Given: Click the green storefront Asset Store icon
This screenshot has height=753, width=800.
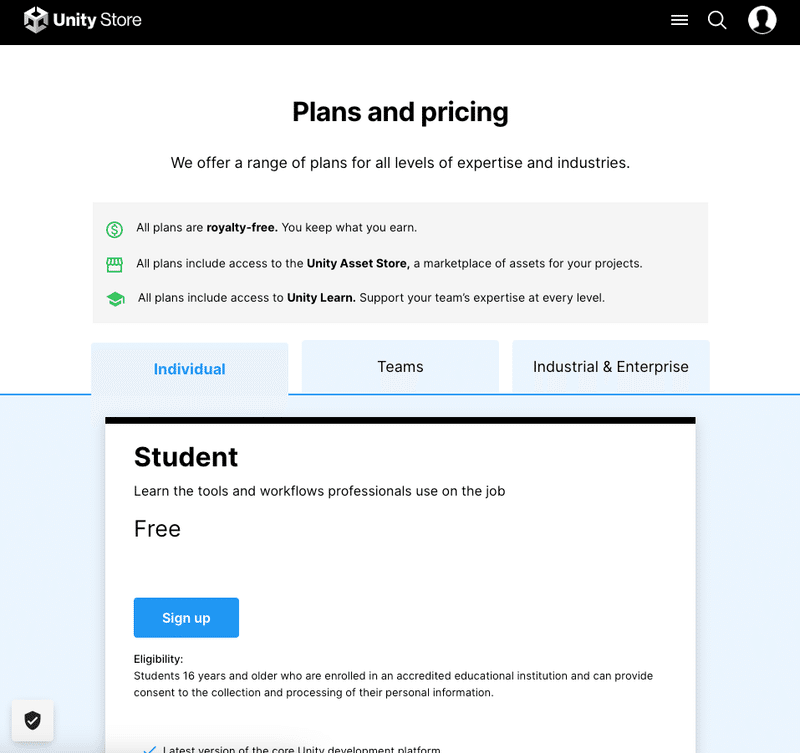Looking at the screenshot, I should click(115, 265).
